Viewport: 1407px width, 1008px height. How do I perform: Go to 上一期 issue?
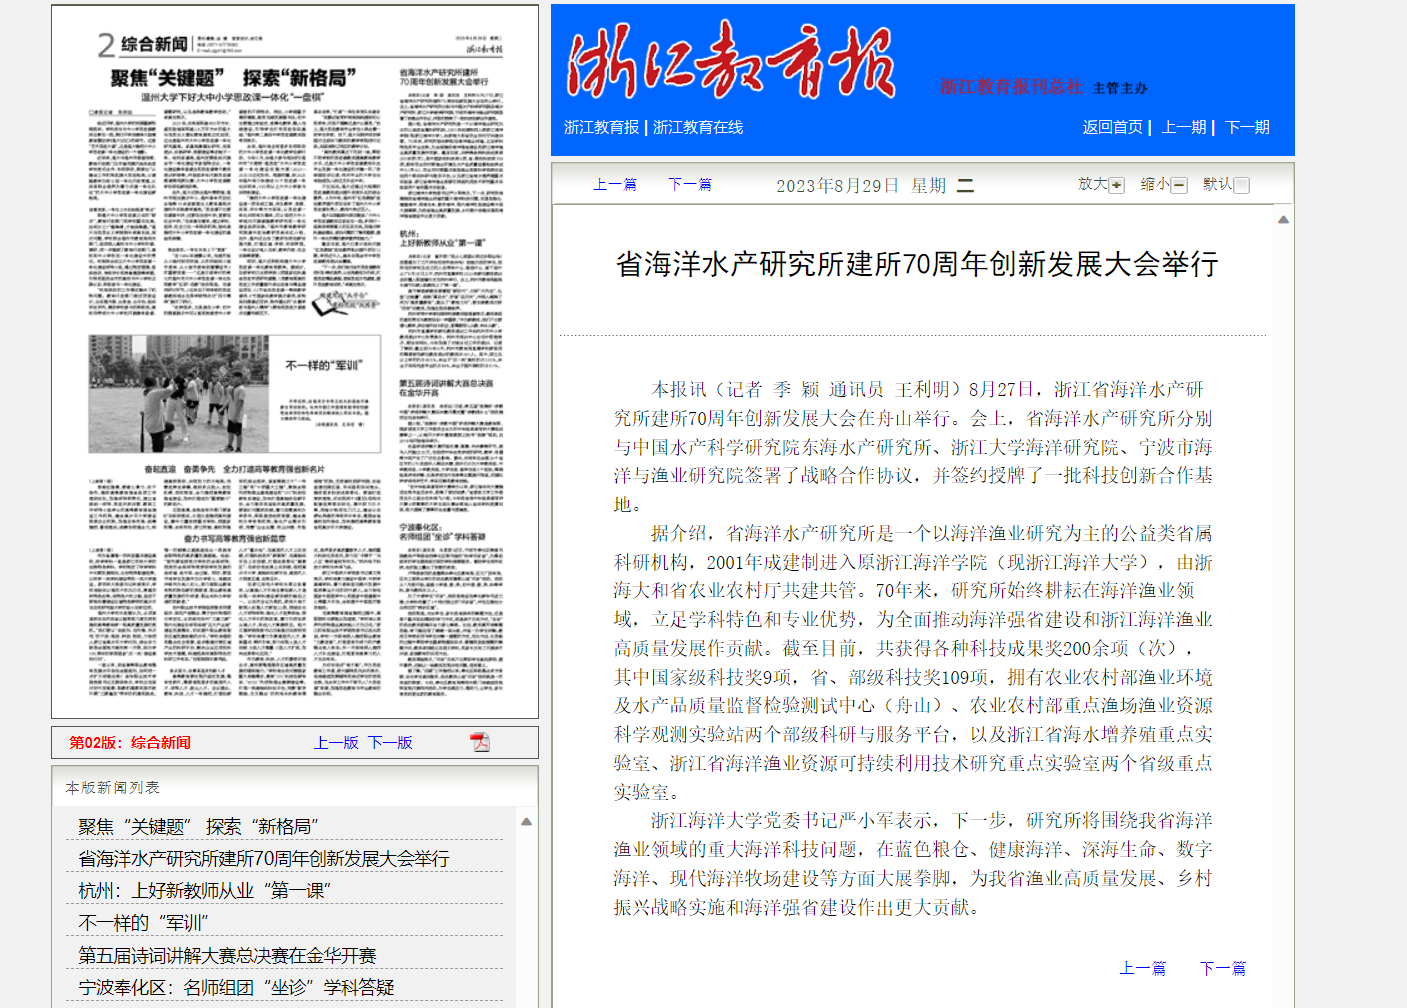(x=1184, y=127)
